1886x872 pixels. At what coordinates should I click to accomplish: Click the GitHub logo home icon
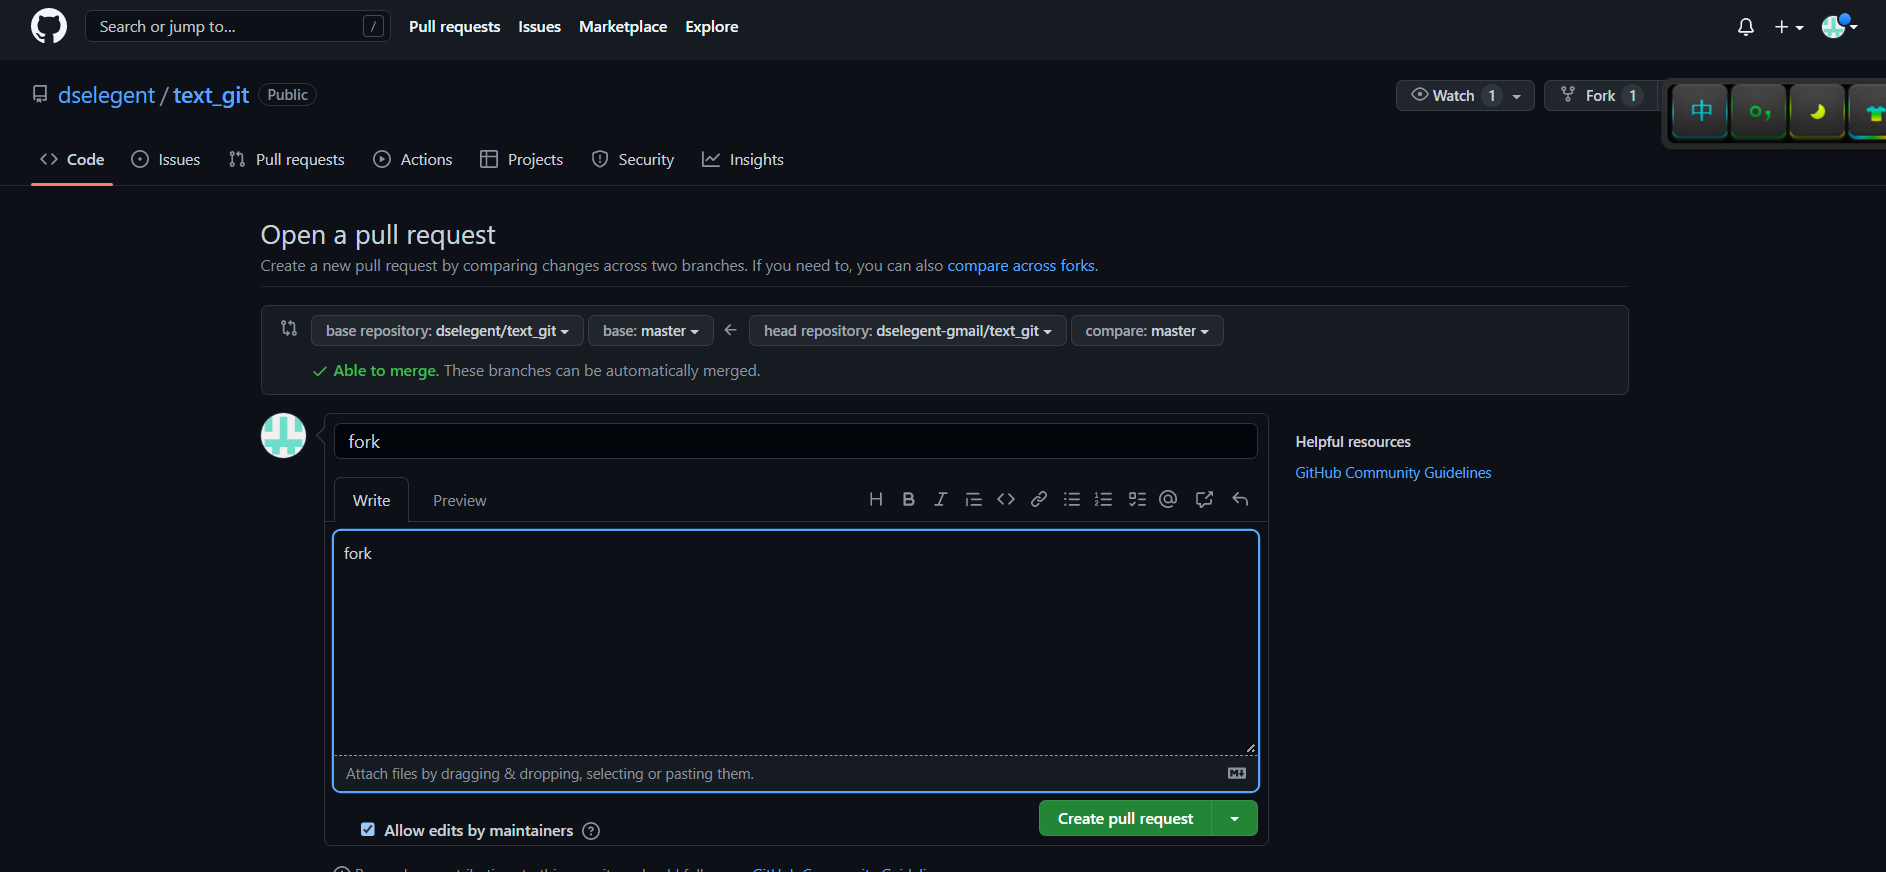tap(49, 26)
